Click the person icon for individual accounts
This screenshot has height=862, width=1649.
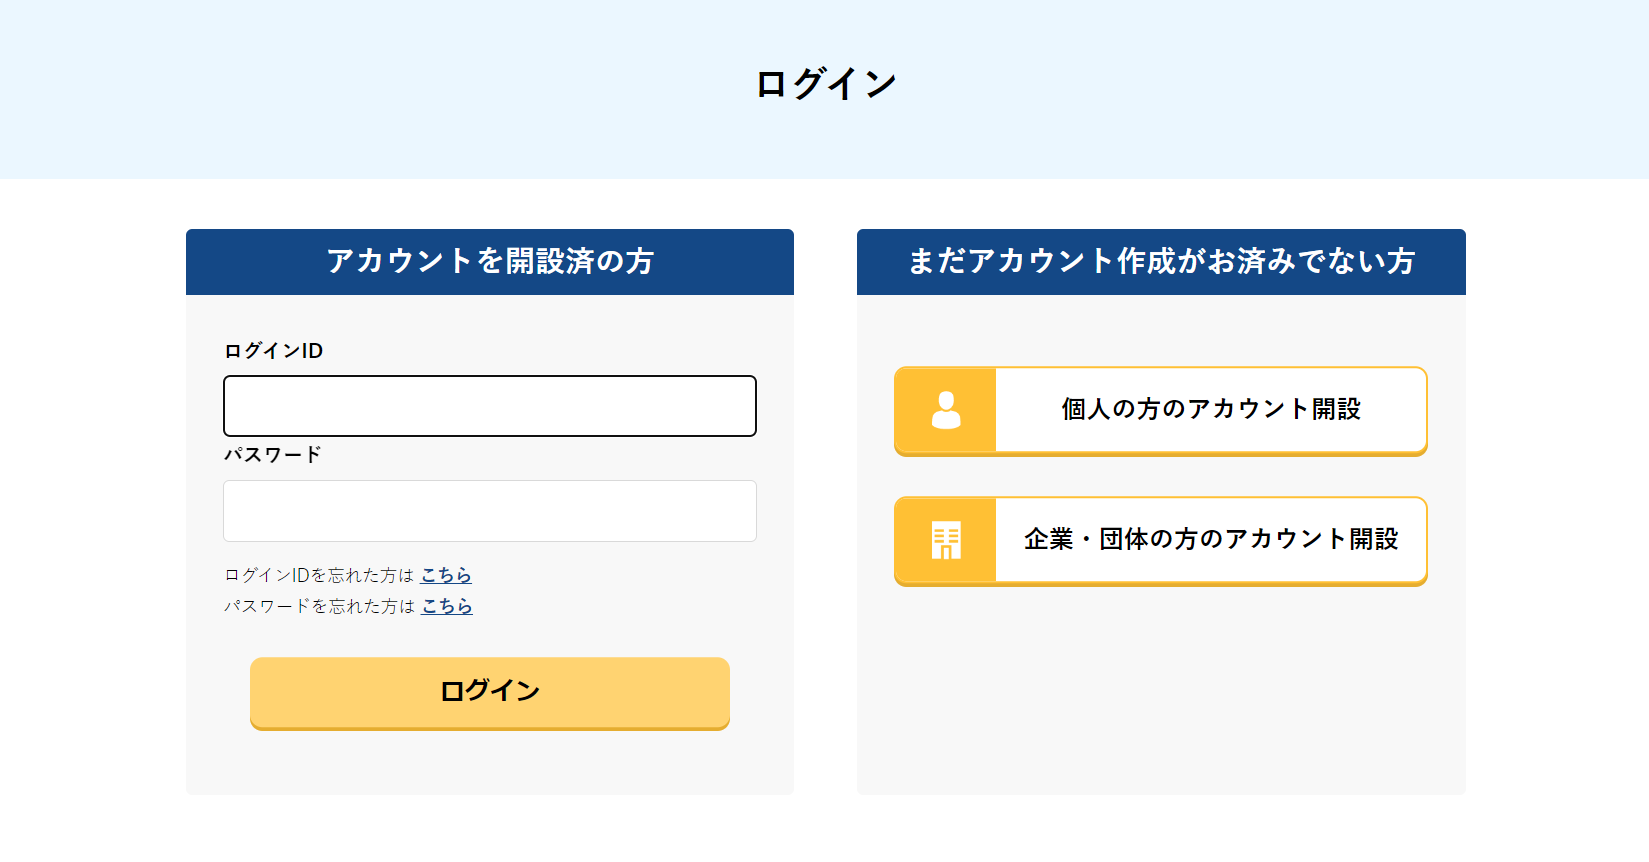pyautogui.click(x=946, y=410)
